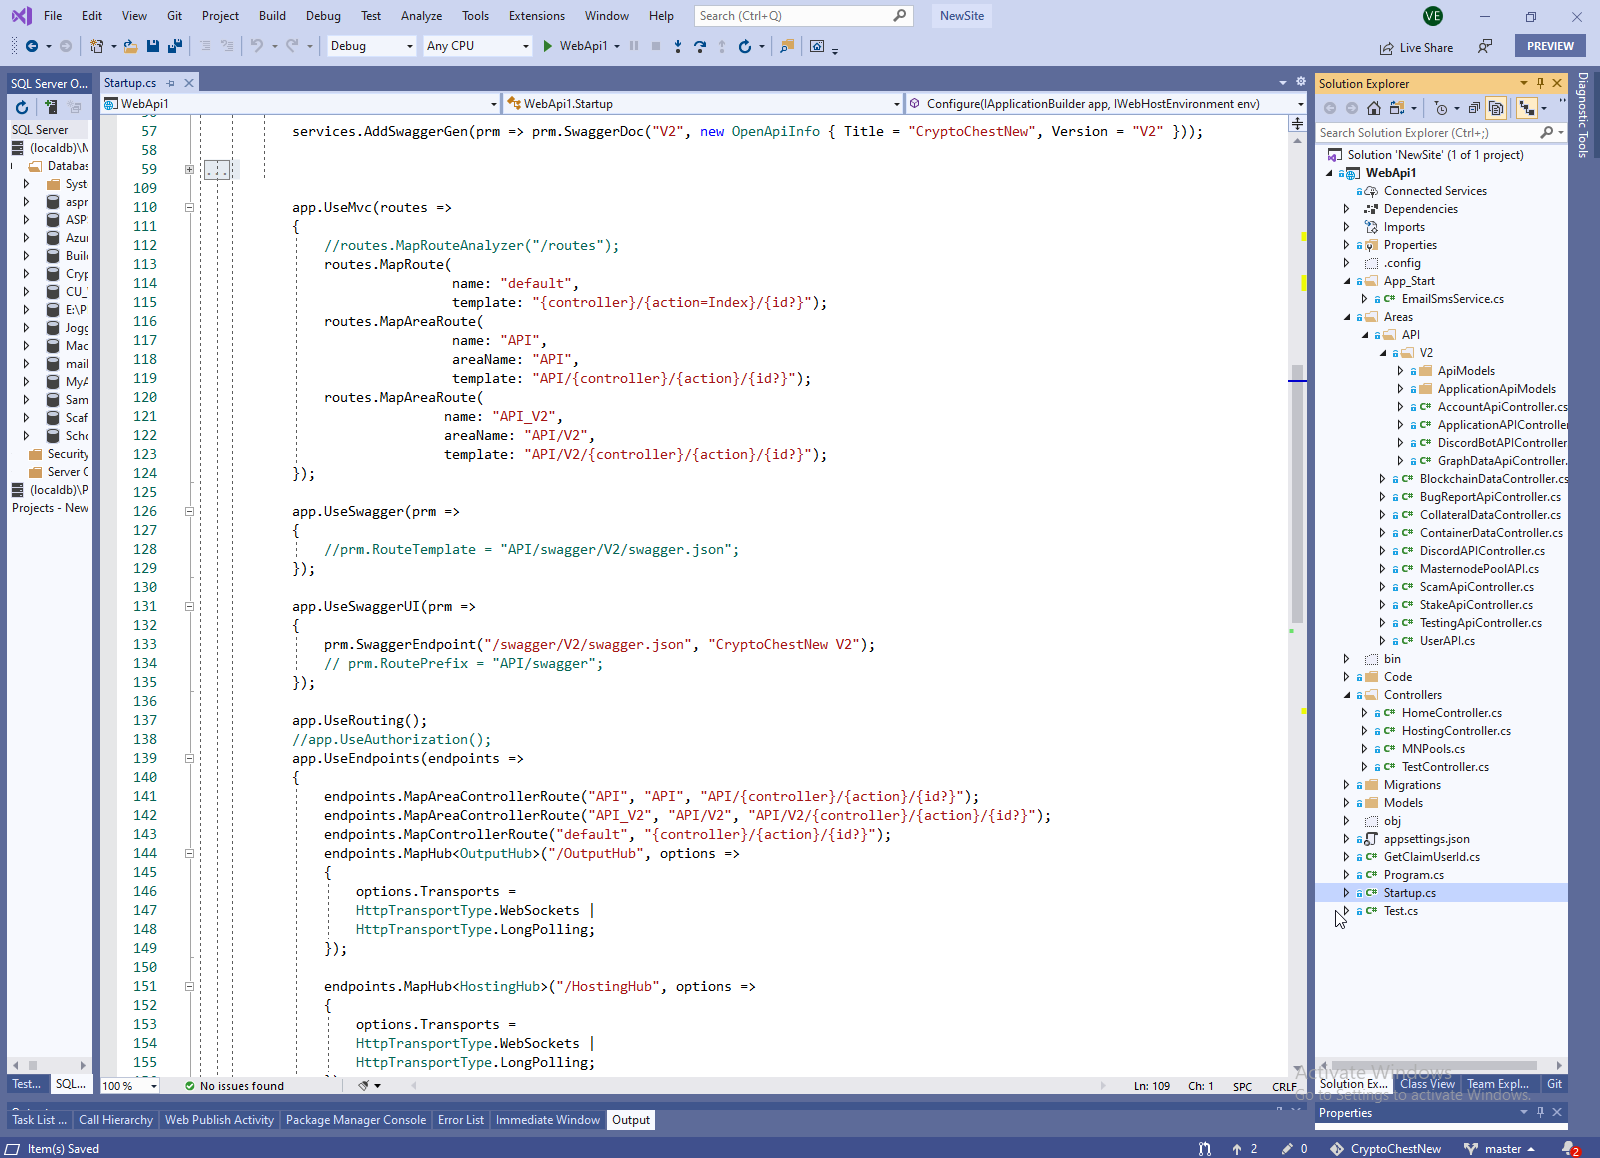Collapse the app.UseMvc code block outline
This screenshot has width=1600, height=1158.
189,208
